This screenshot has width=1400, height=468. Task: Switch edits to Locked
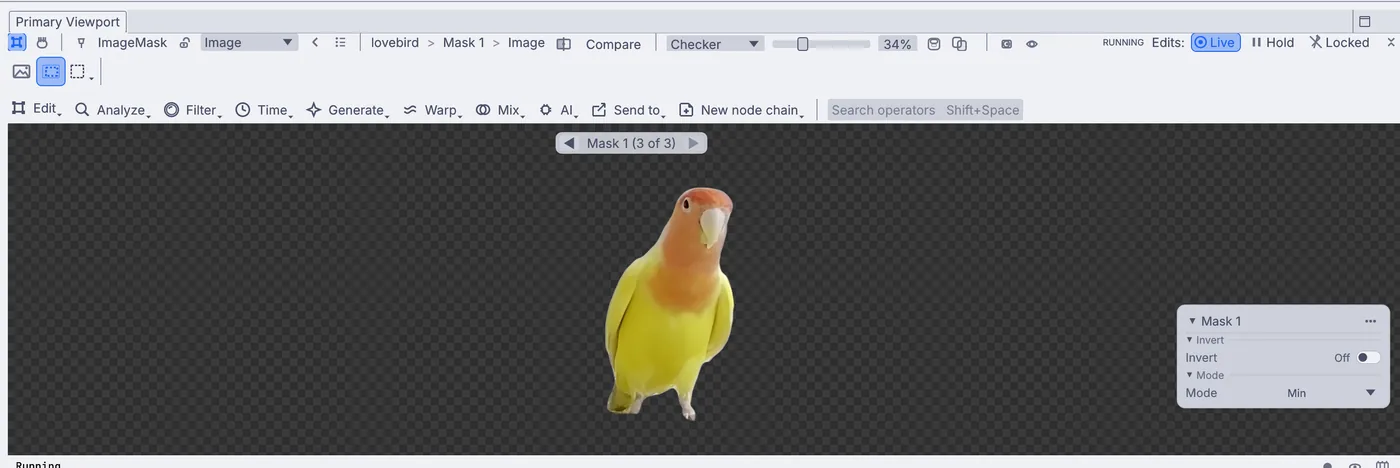click(1339, 43)
